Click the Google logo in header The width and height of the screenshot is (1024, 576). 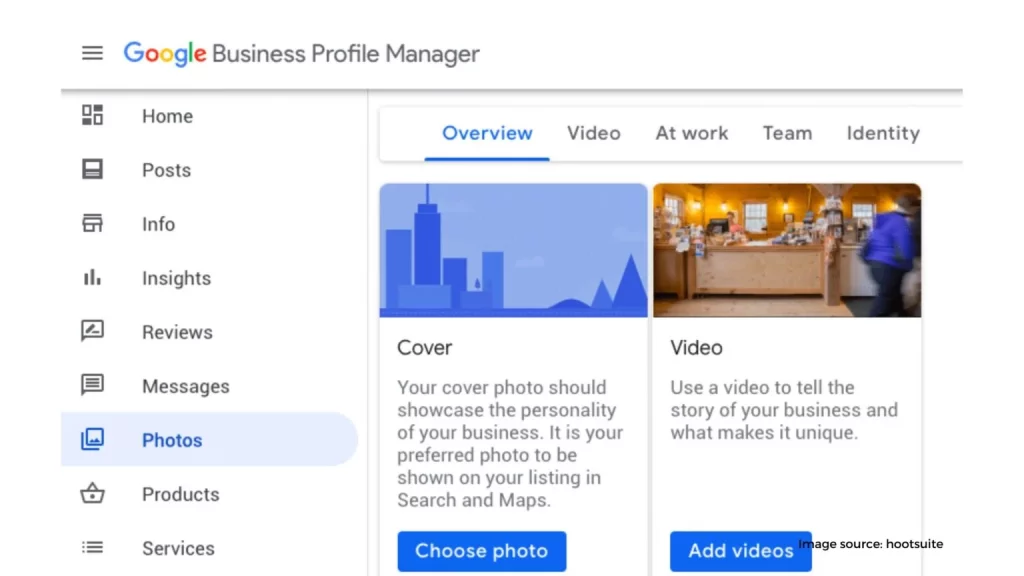(165, 54)
